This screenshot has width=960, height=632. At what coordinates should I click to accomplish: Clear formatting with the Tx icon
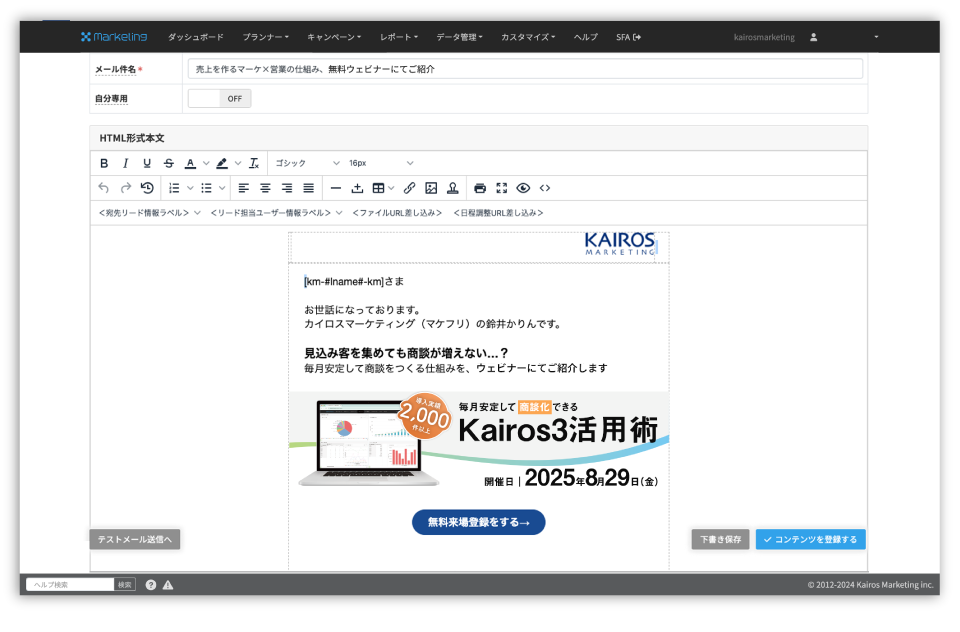tap(254, 164)
